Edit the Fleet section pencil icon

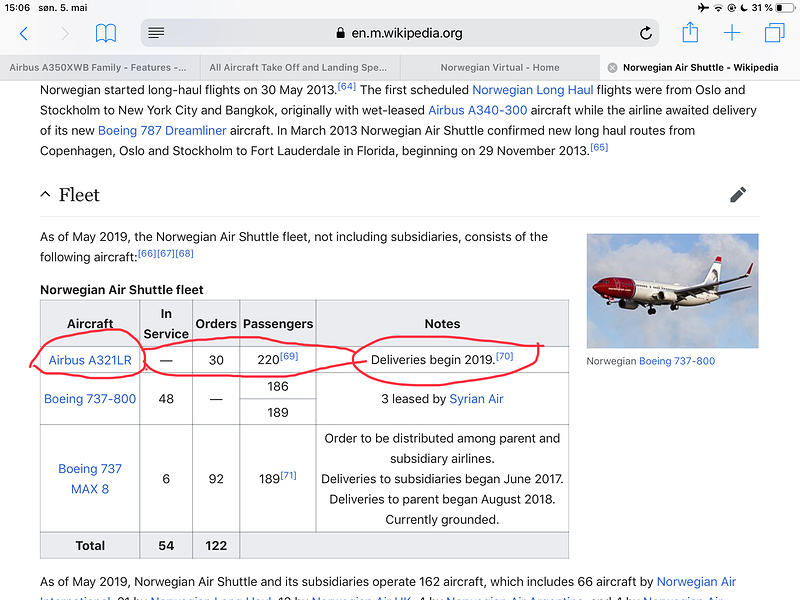738,194
